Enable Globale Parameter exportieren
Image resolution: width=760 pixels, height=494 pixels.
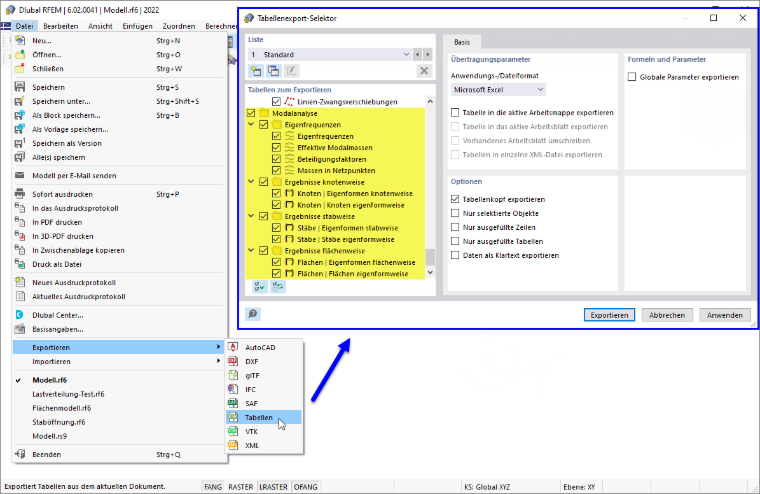(632, 77)
